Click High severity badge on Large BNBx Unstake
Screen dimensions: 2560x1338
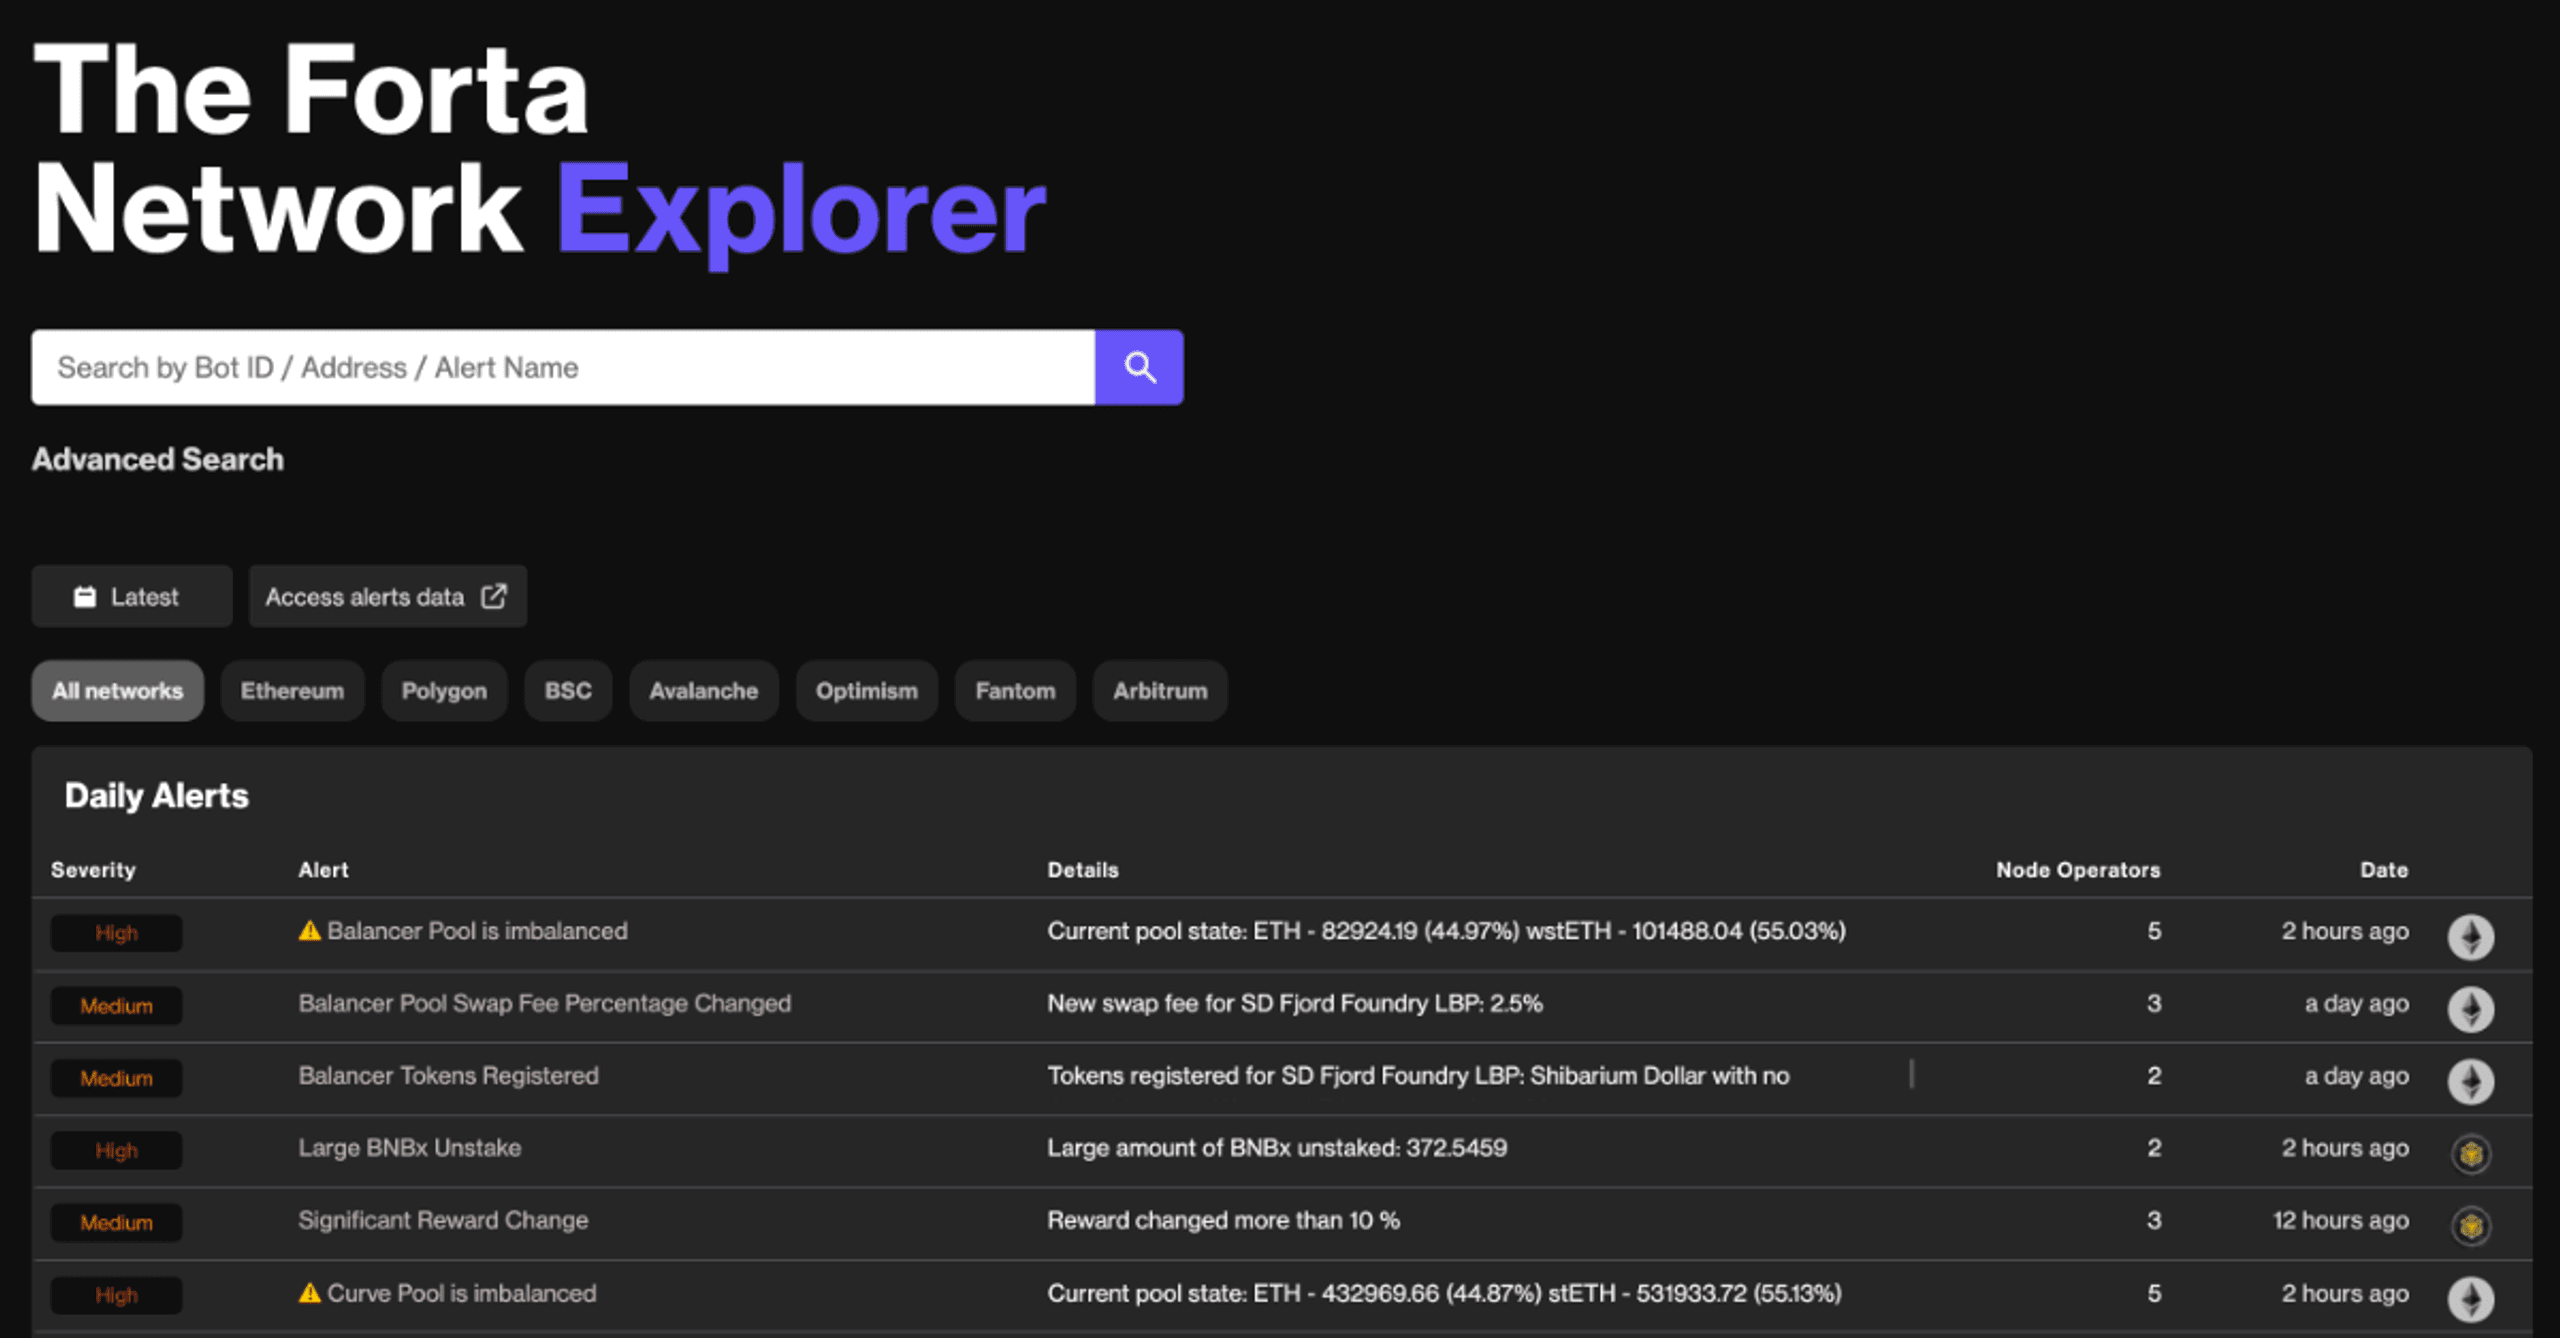click(x=117, y=1150)
